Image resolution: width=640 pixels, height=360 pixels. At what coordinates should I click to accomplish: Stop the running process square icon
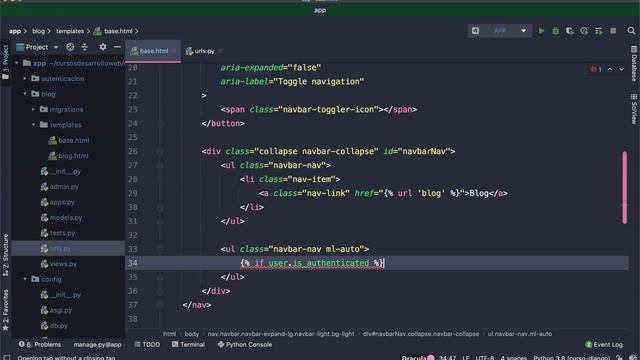(613, 31)
